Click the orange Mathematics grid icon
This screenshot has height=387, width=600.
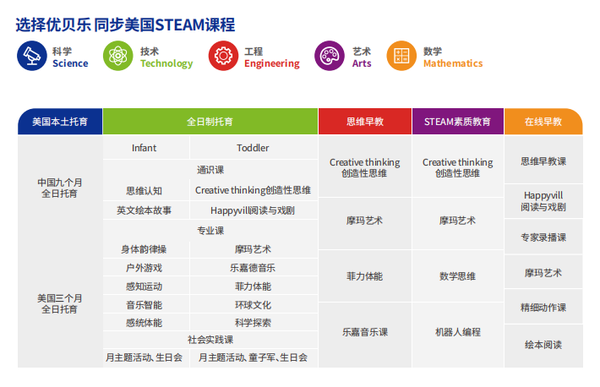[x=401, y=56]
